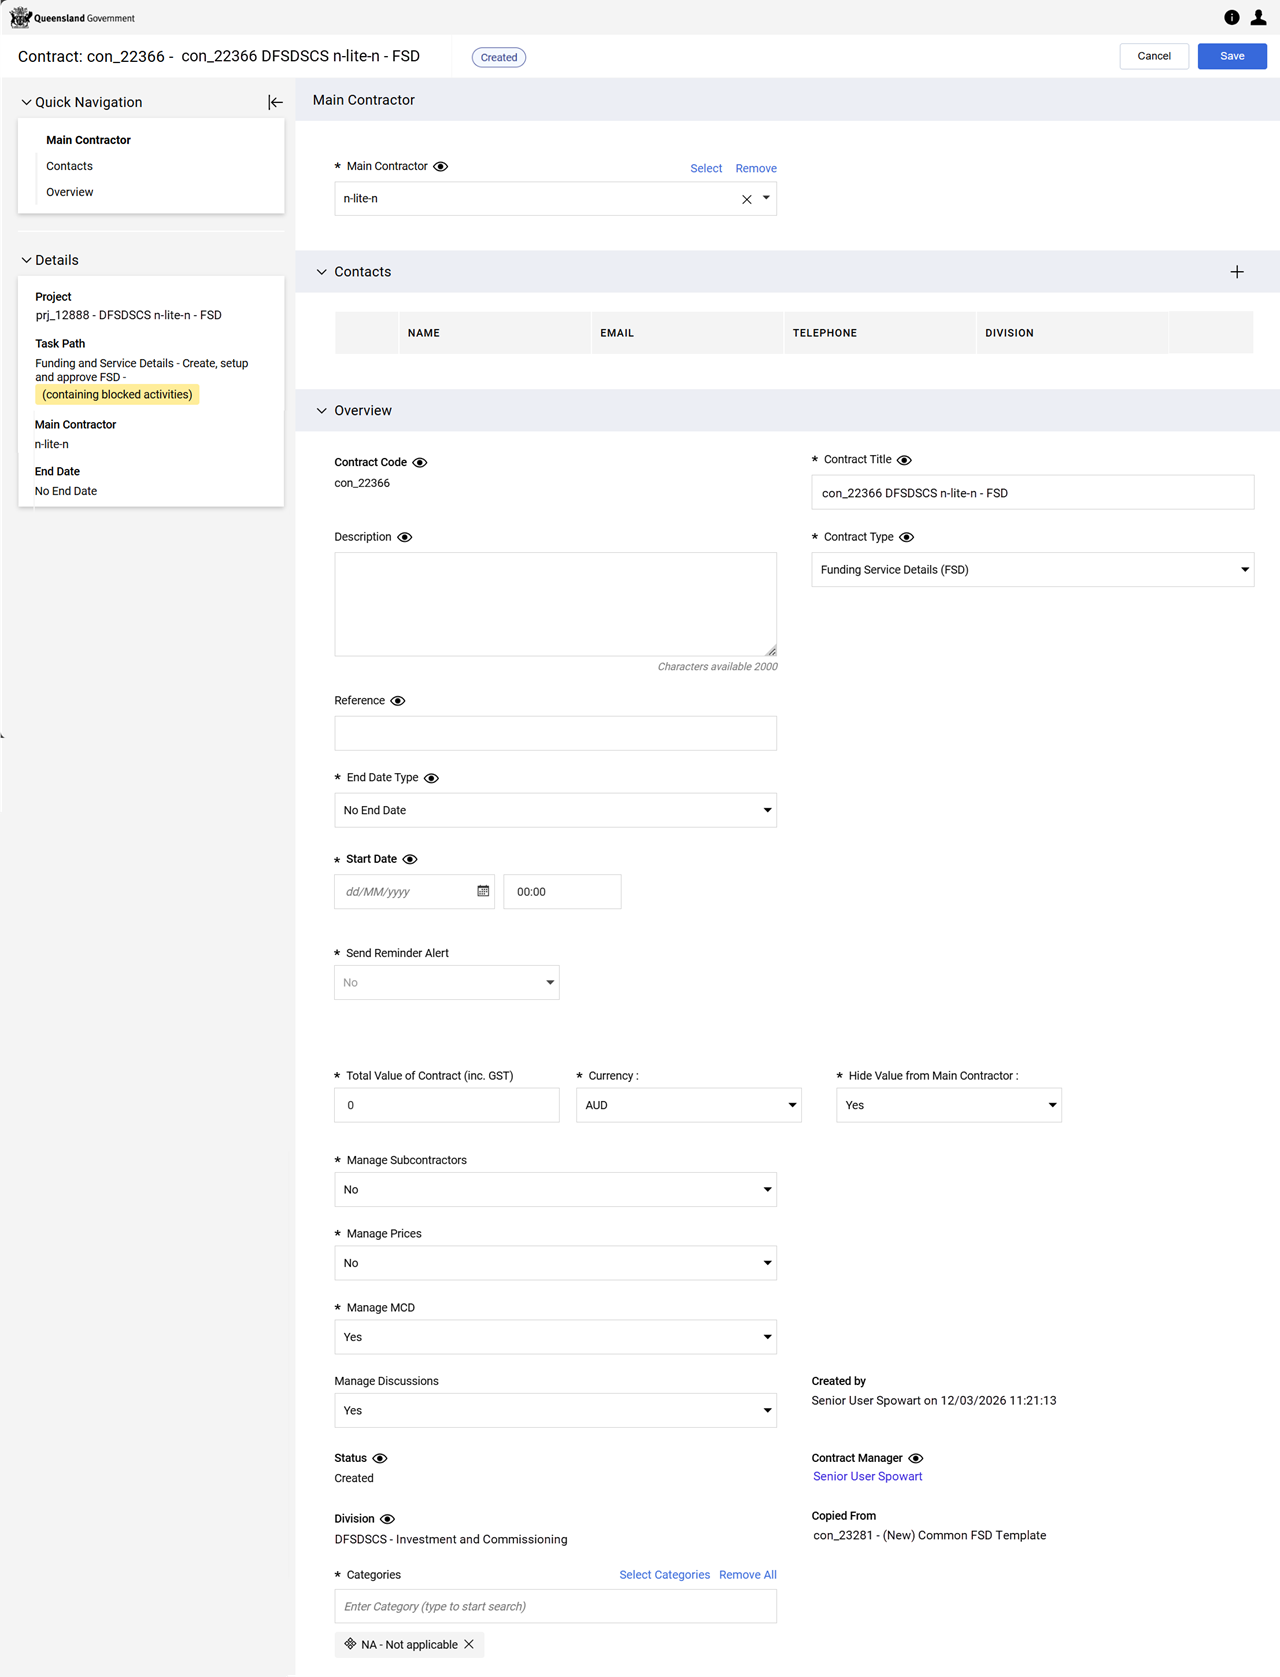Click into the Reference input field

coord(555,733)
